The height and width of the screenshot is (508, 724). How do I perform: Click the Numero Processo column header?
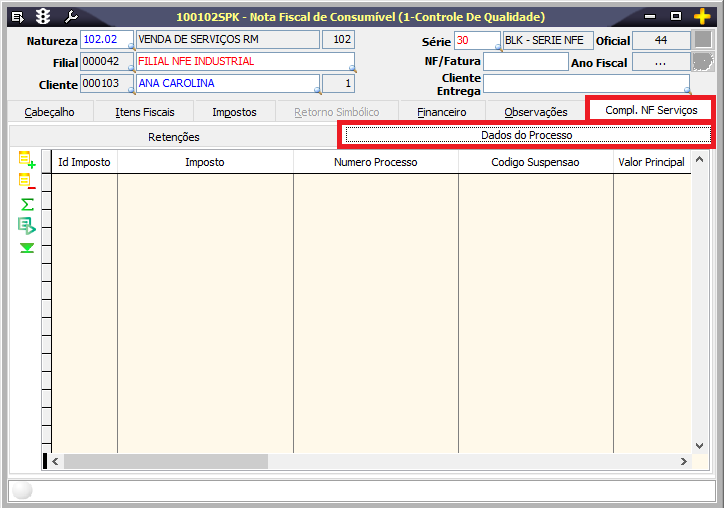click(x=375, y=162)
